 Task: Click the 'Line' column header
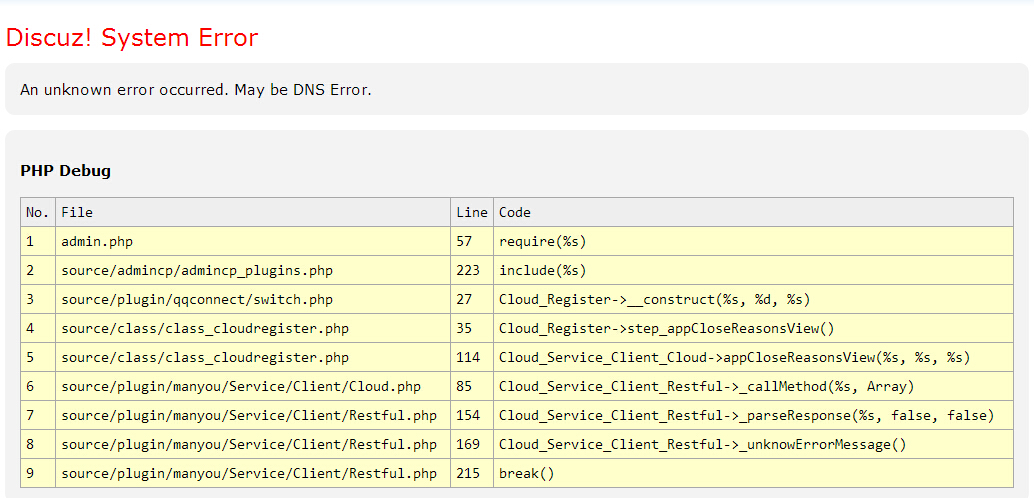click(471, 212)
